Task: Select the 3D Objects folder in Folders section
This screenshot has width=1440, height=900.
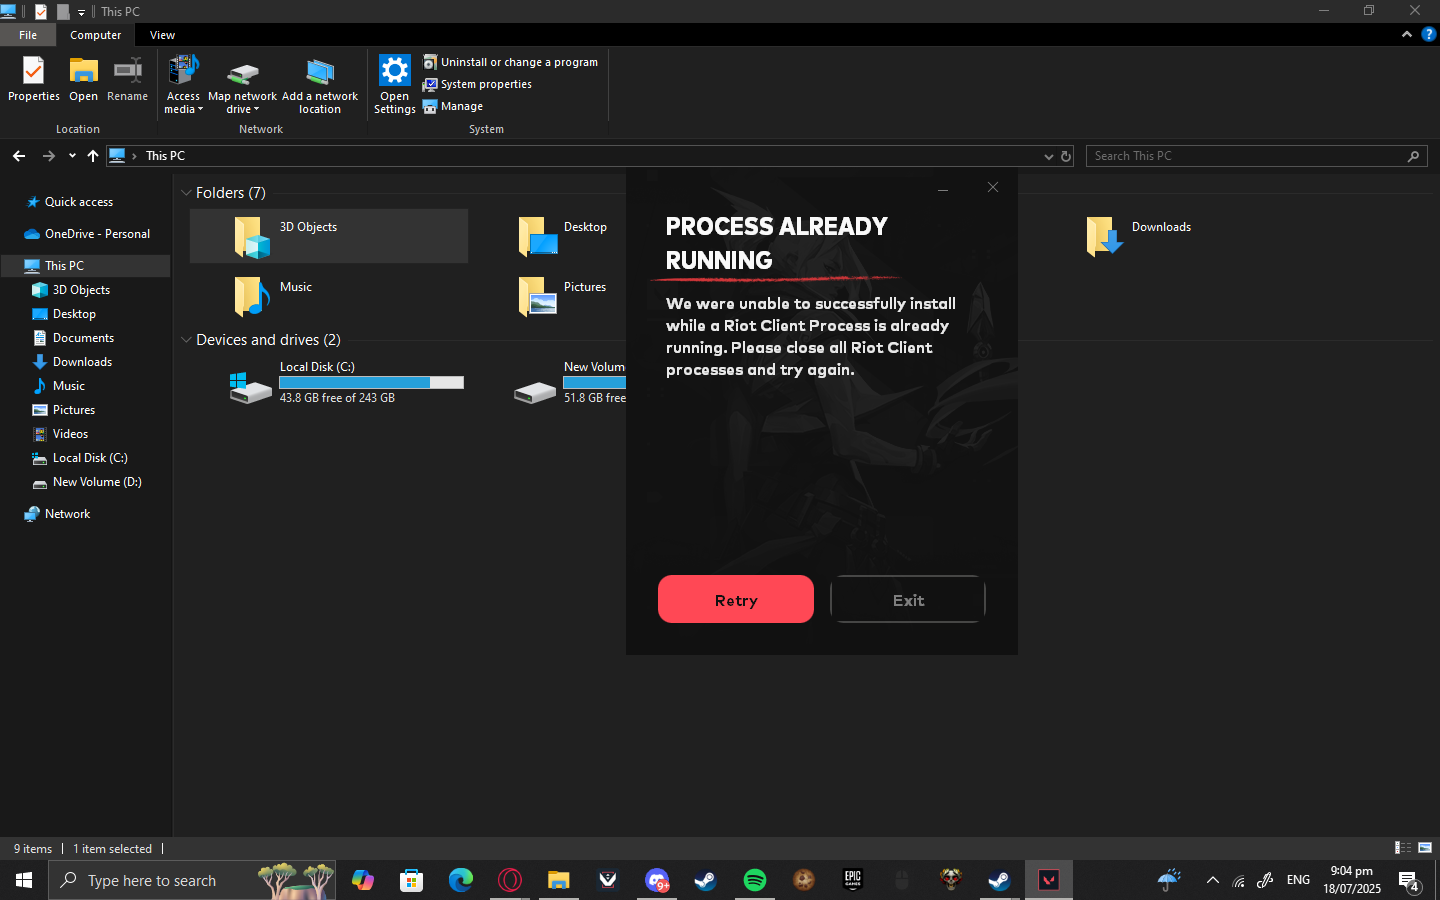Action: click(329, 236)
